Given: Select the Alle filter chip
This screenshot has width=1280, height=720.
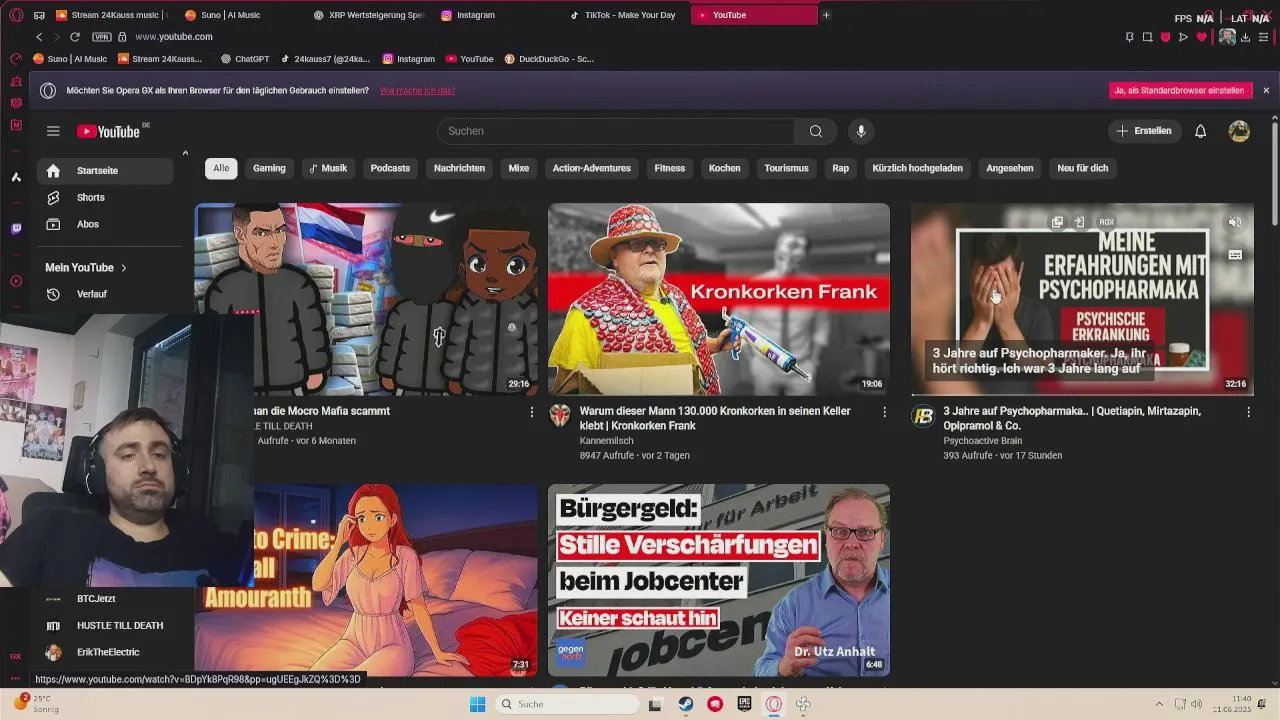Looking at the screenshot, I should pyautogui.click(x=221, y=168).
